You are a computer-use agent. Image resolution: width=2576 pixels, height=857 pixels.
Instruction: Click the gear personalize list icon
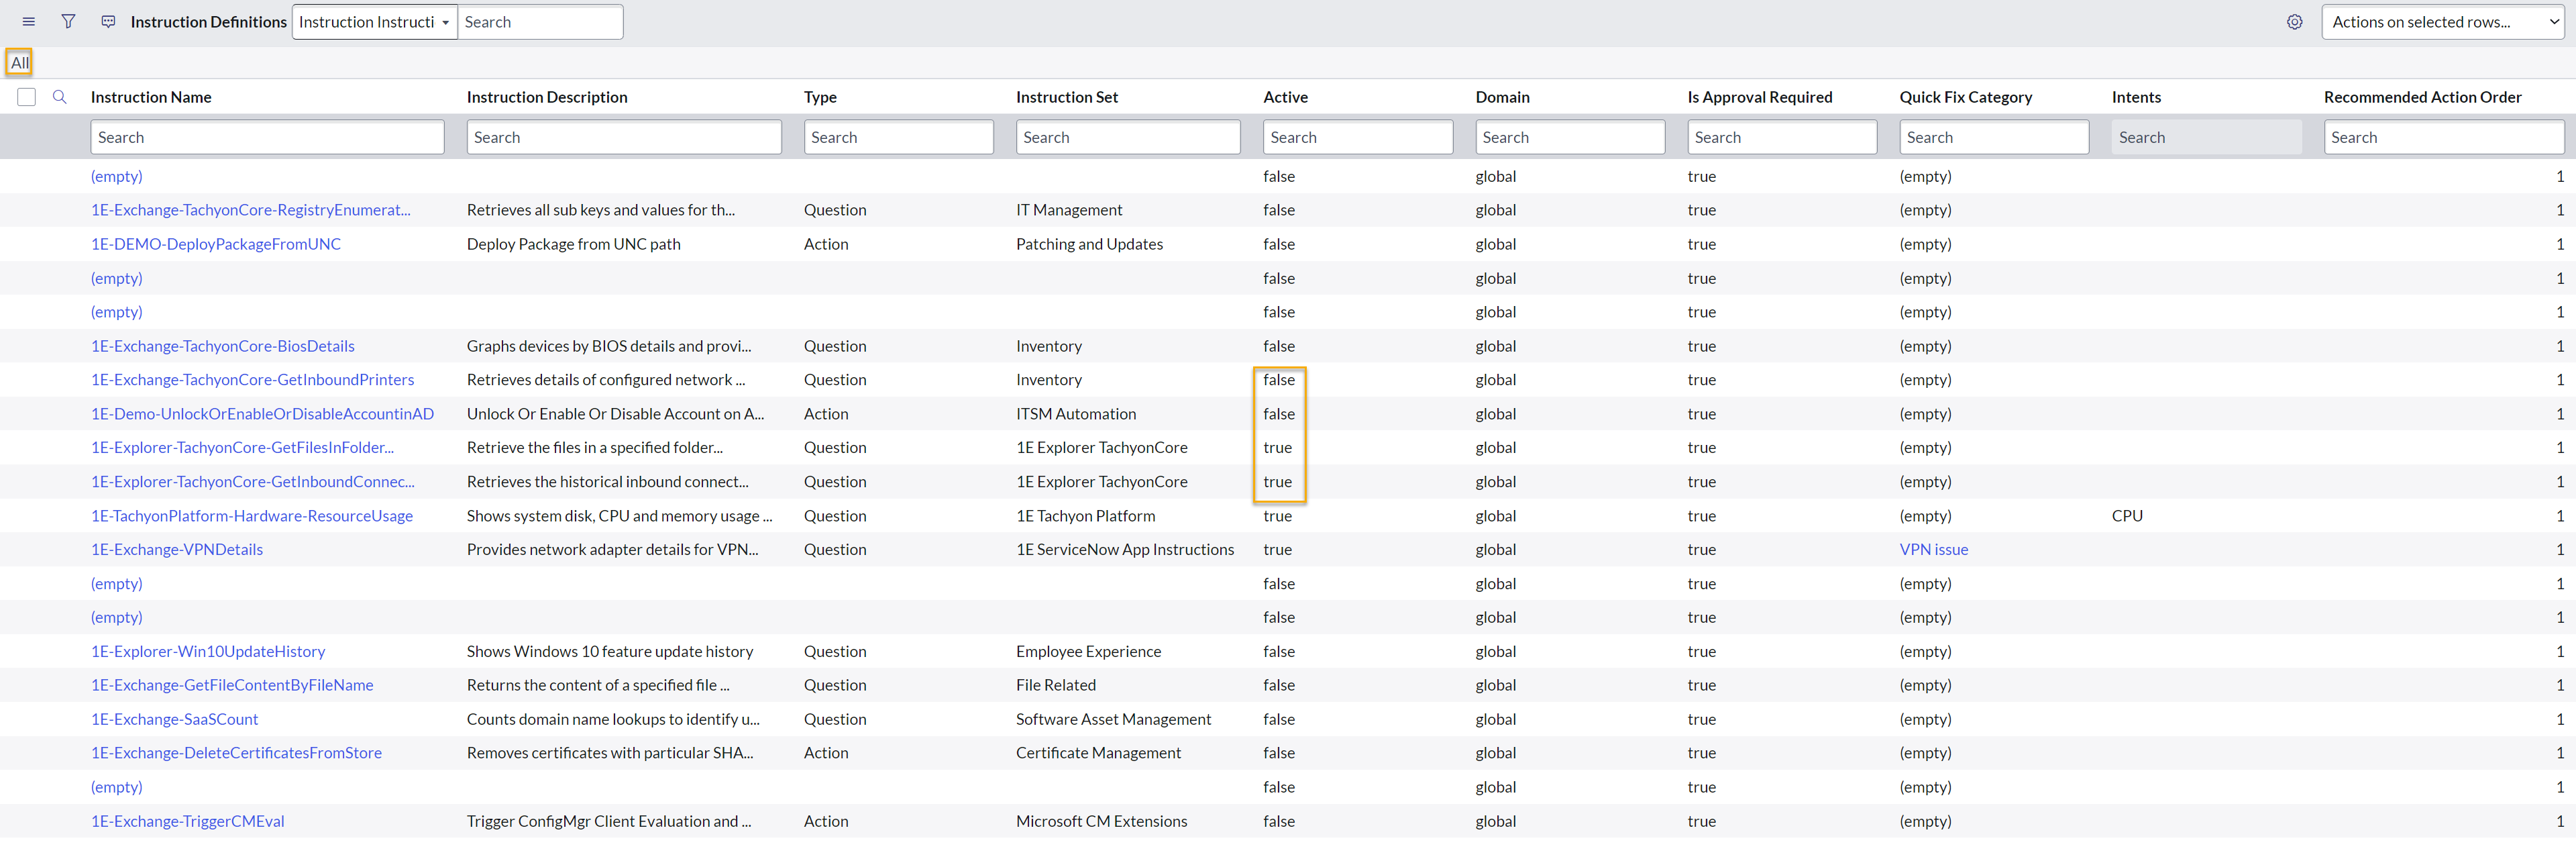pos(2294,22)
